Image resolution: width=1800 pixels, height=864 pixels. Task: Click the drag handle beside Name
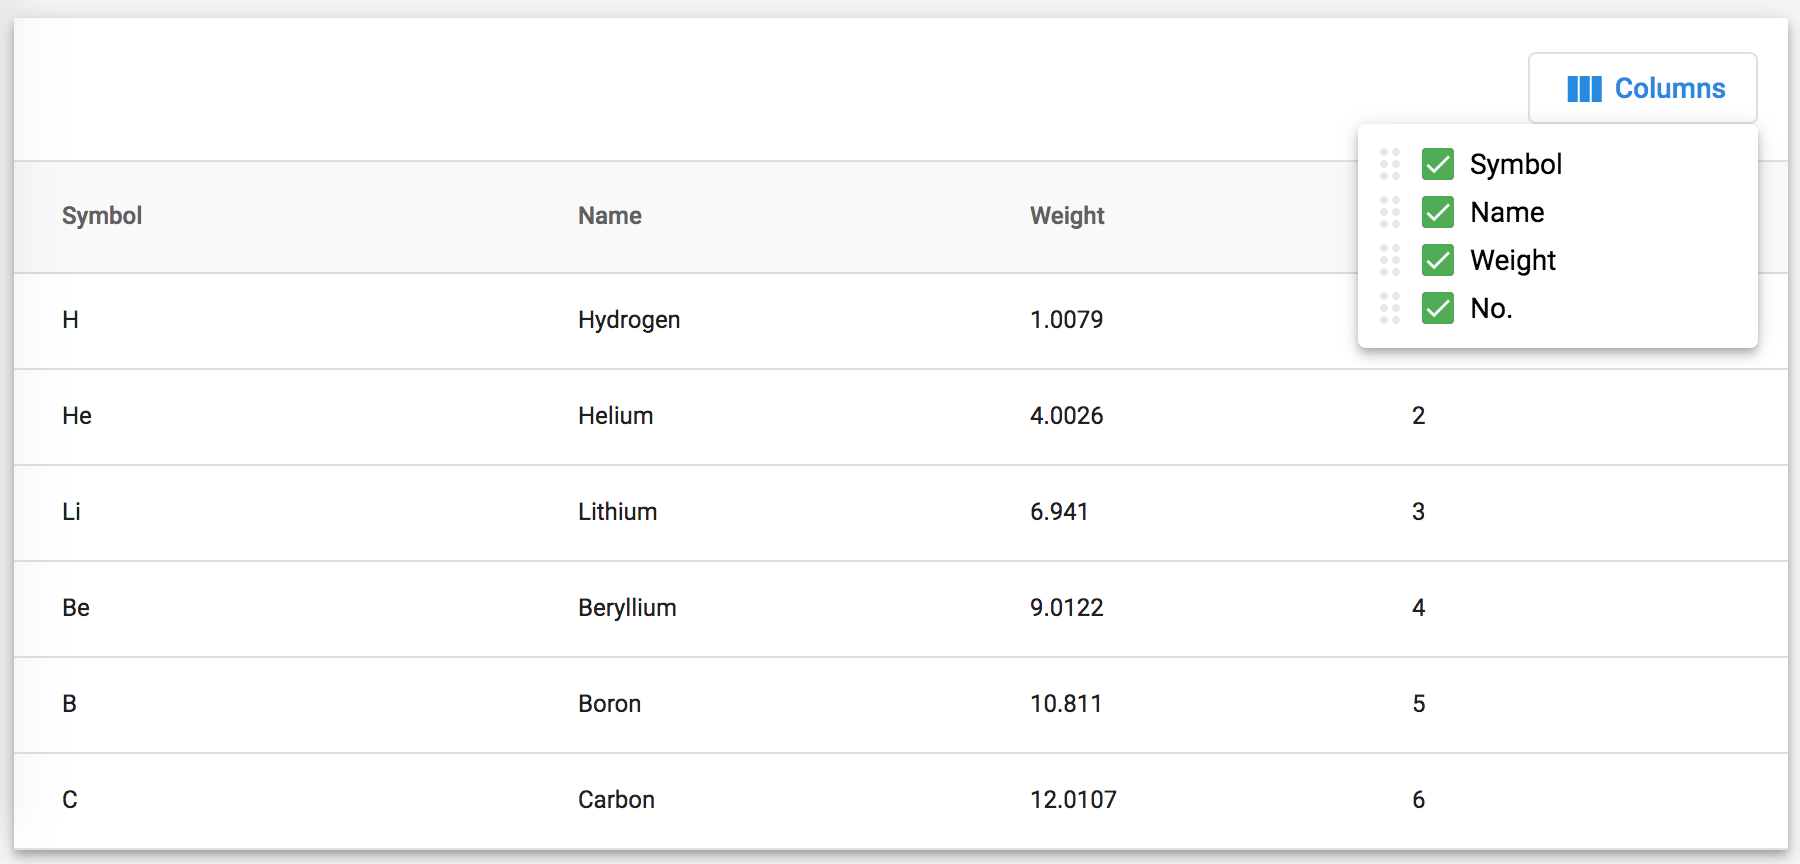(1390, 212)
